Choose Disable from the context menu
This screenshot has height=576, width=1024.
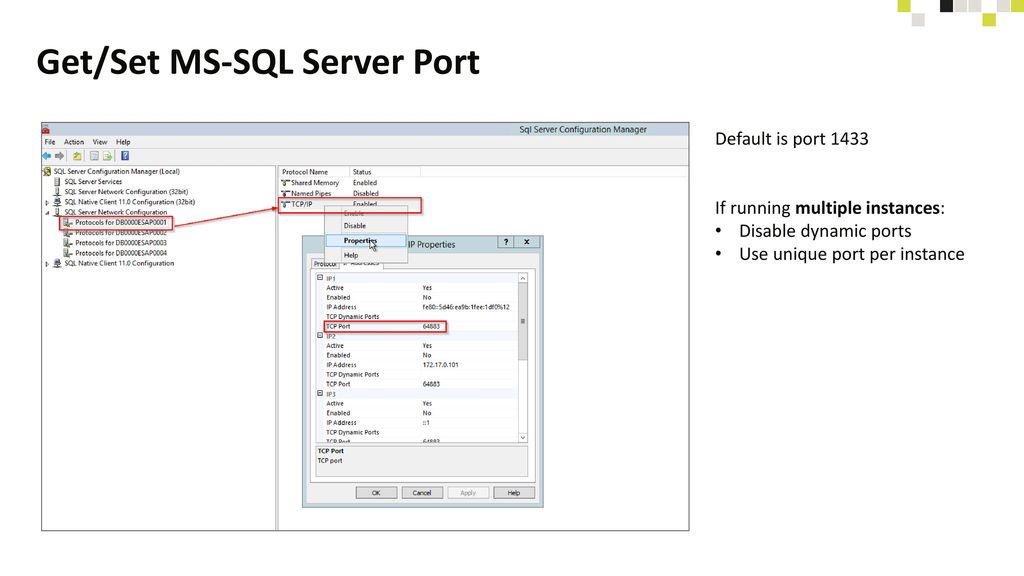[x=366, y=226]
